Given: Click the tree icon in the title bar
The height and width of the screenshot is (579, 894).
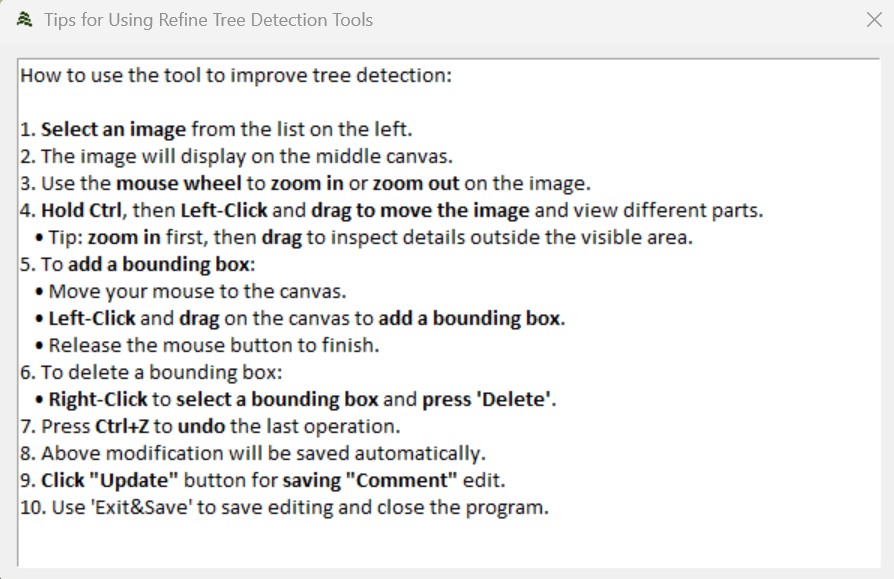Looking at the screenshot, I should [24, 20].
